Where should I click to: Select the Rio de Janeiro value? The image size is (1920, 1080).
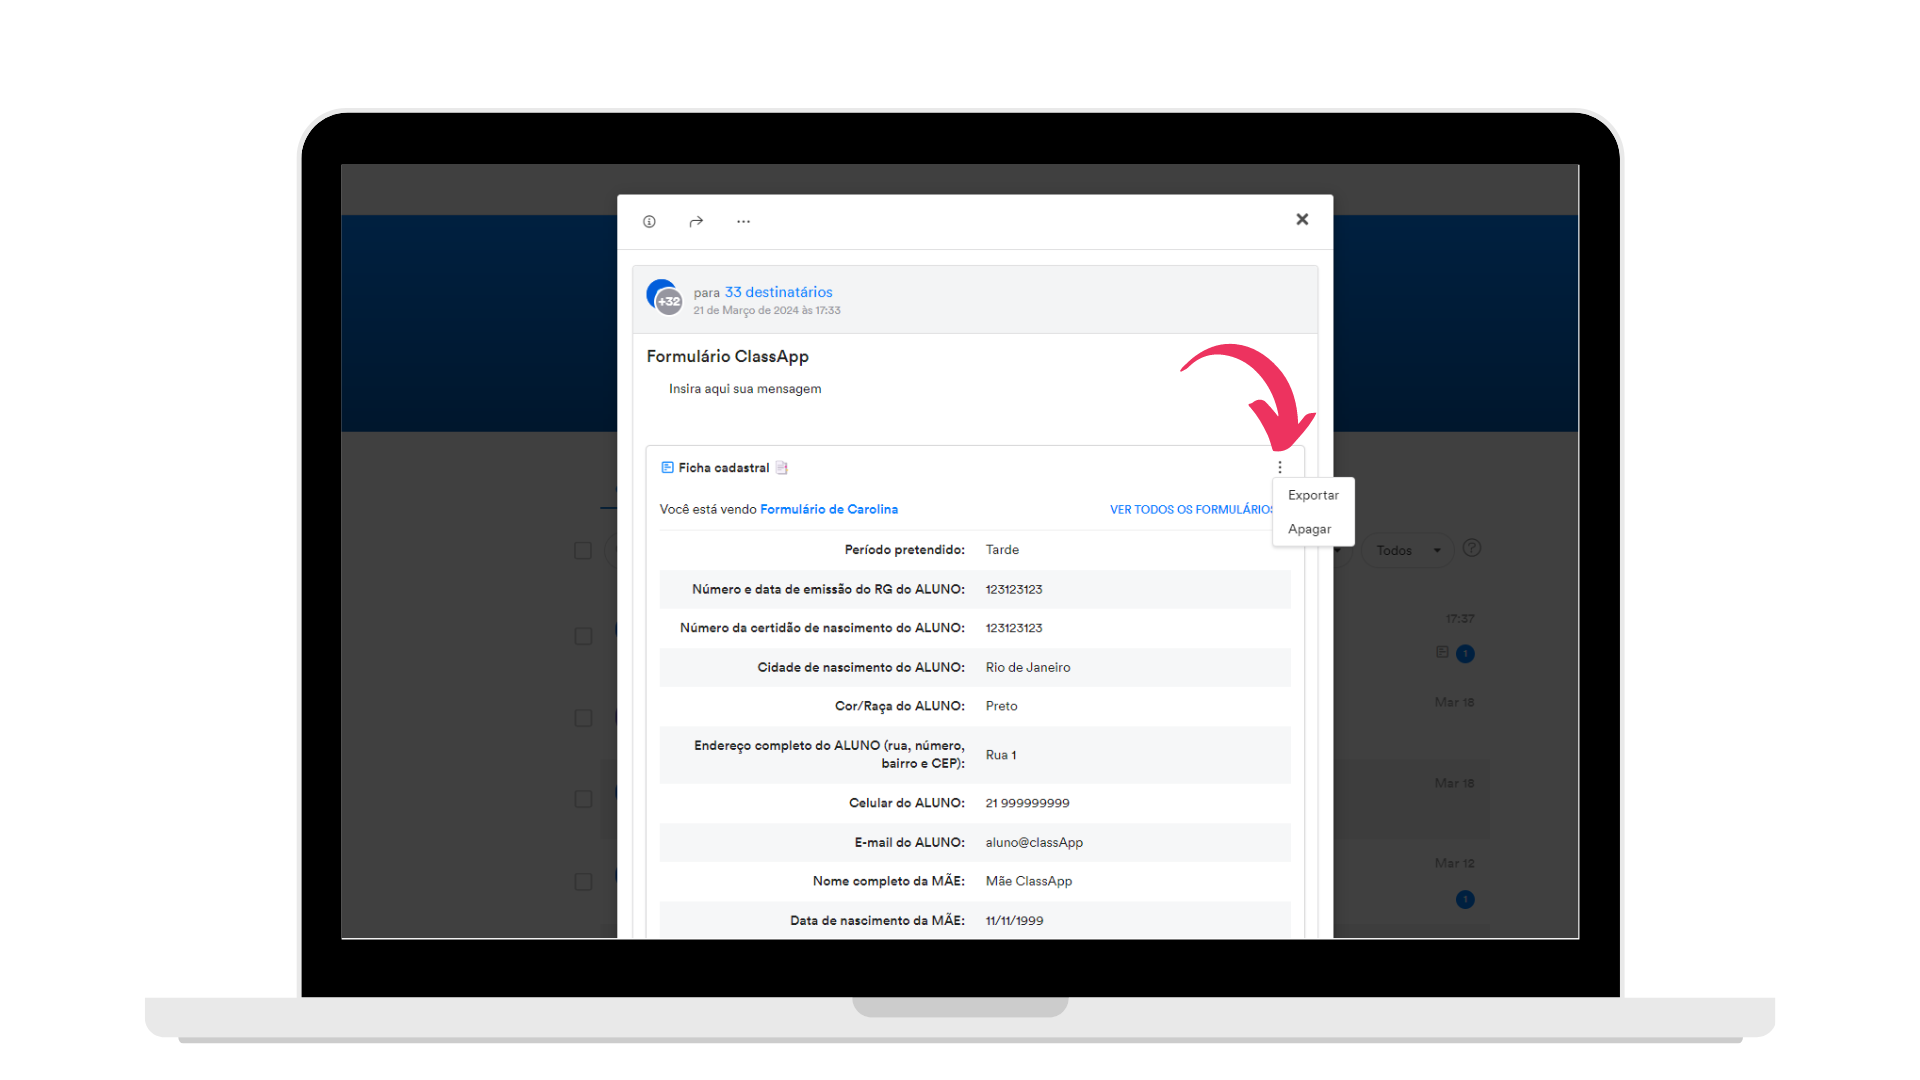(x=1028, y=667)
